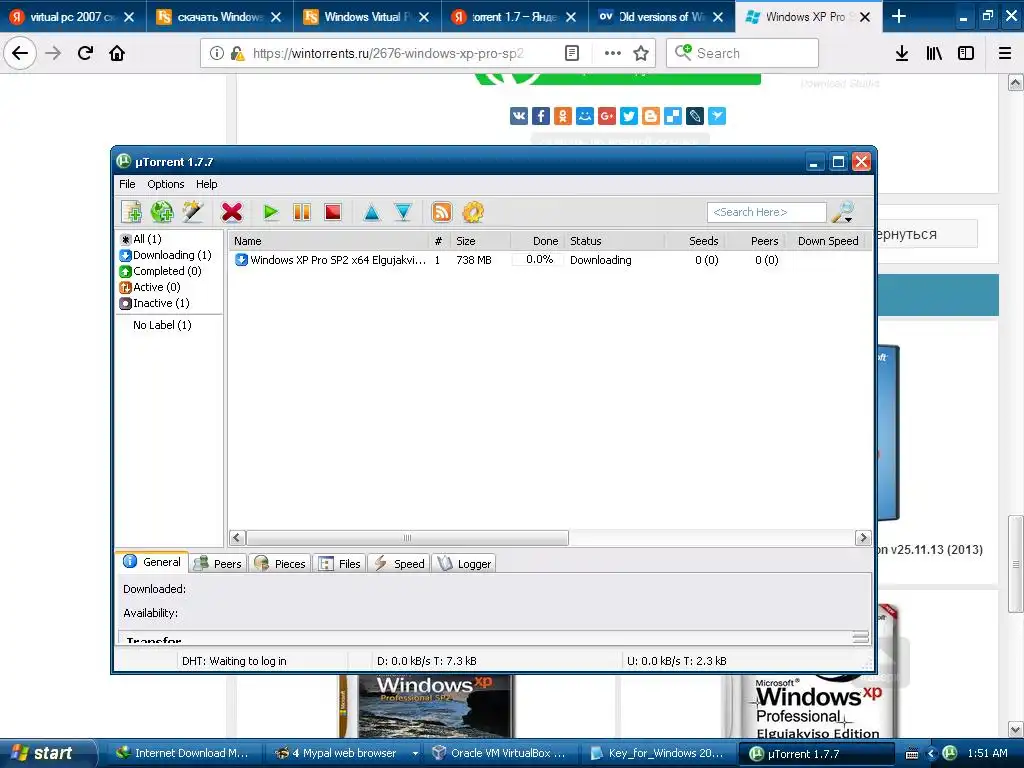Click Windows Start button
This screenshot has height=768, width=1024.
(x=46, y=753)
